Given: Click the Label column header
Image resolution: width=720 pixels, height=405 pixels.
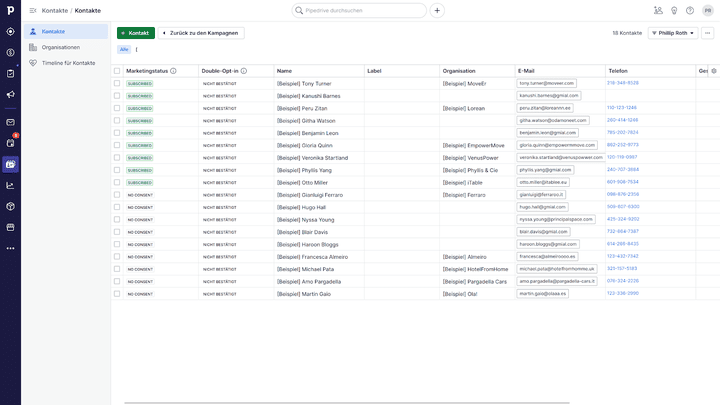Looking at the screenshot, I should (x=374, y=71).
